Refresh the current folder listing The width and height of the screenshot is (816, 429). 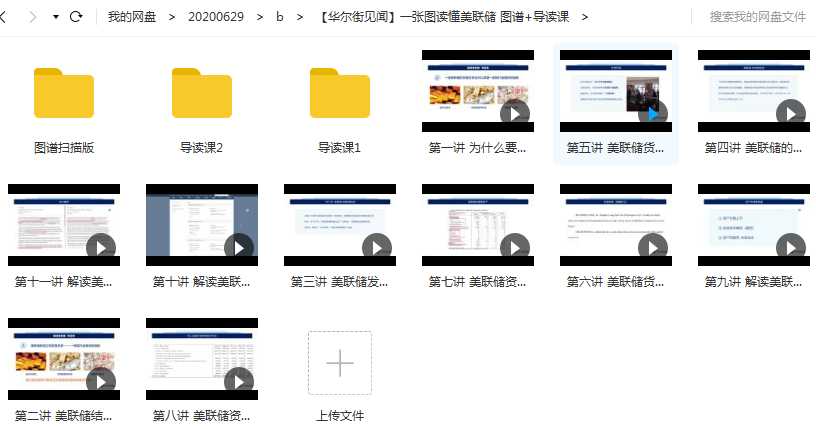[76, 17]
